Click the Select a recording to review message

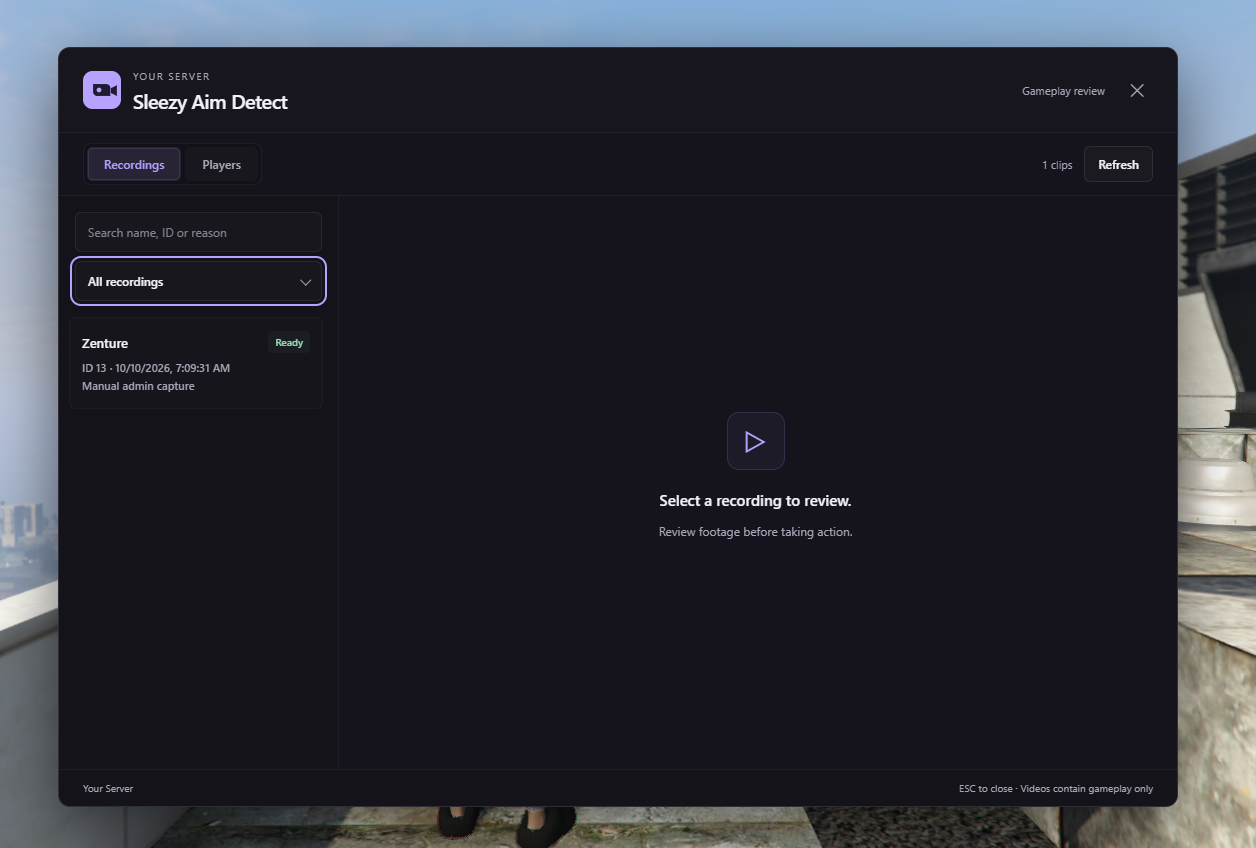755,501
